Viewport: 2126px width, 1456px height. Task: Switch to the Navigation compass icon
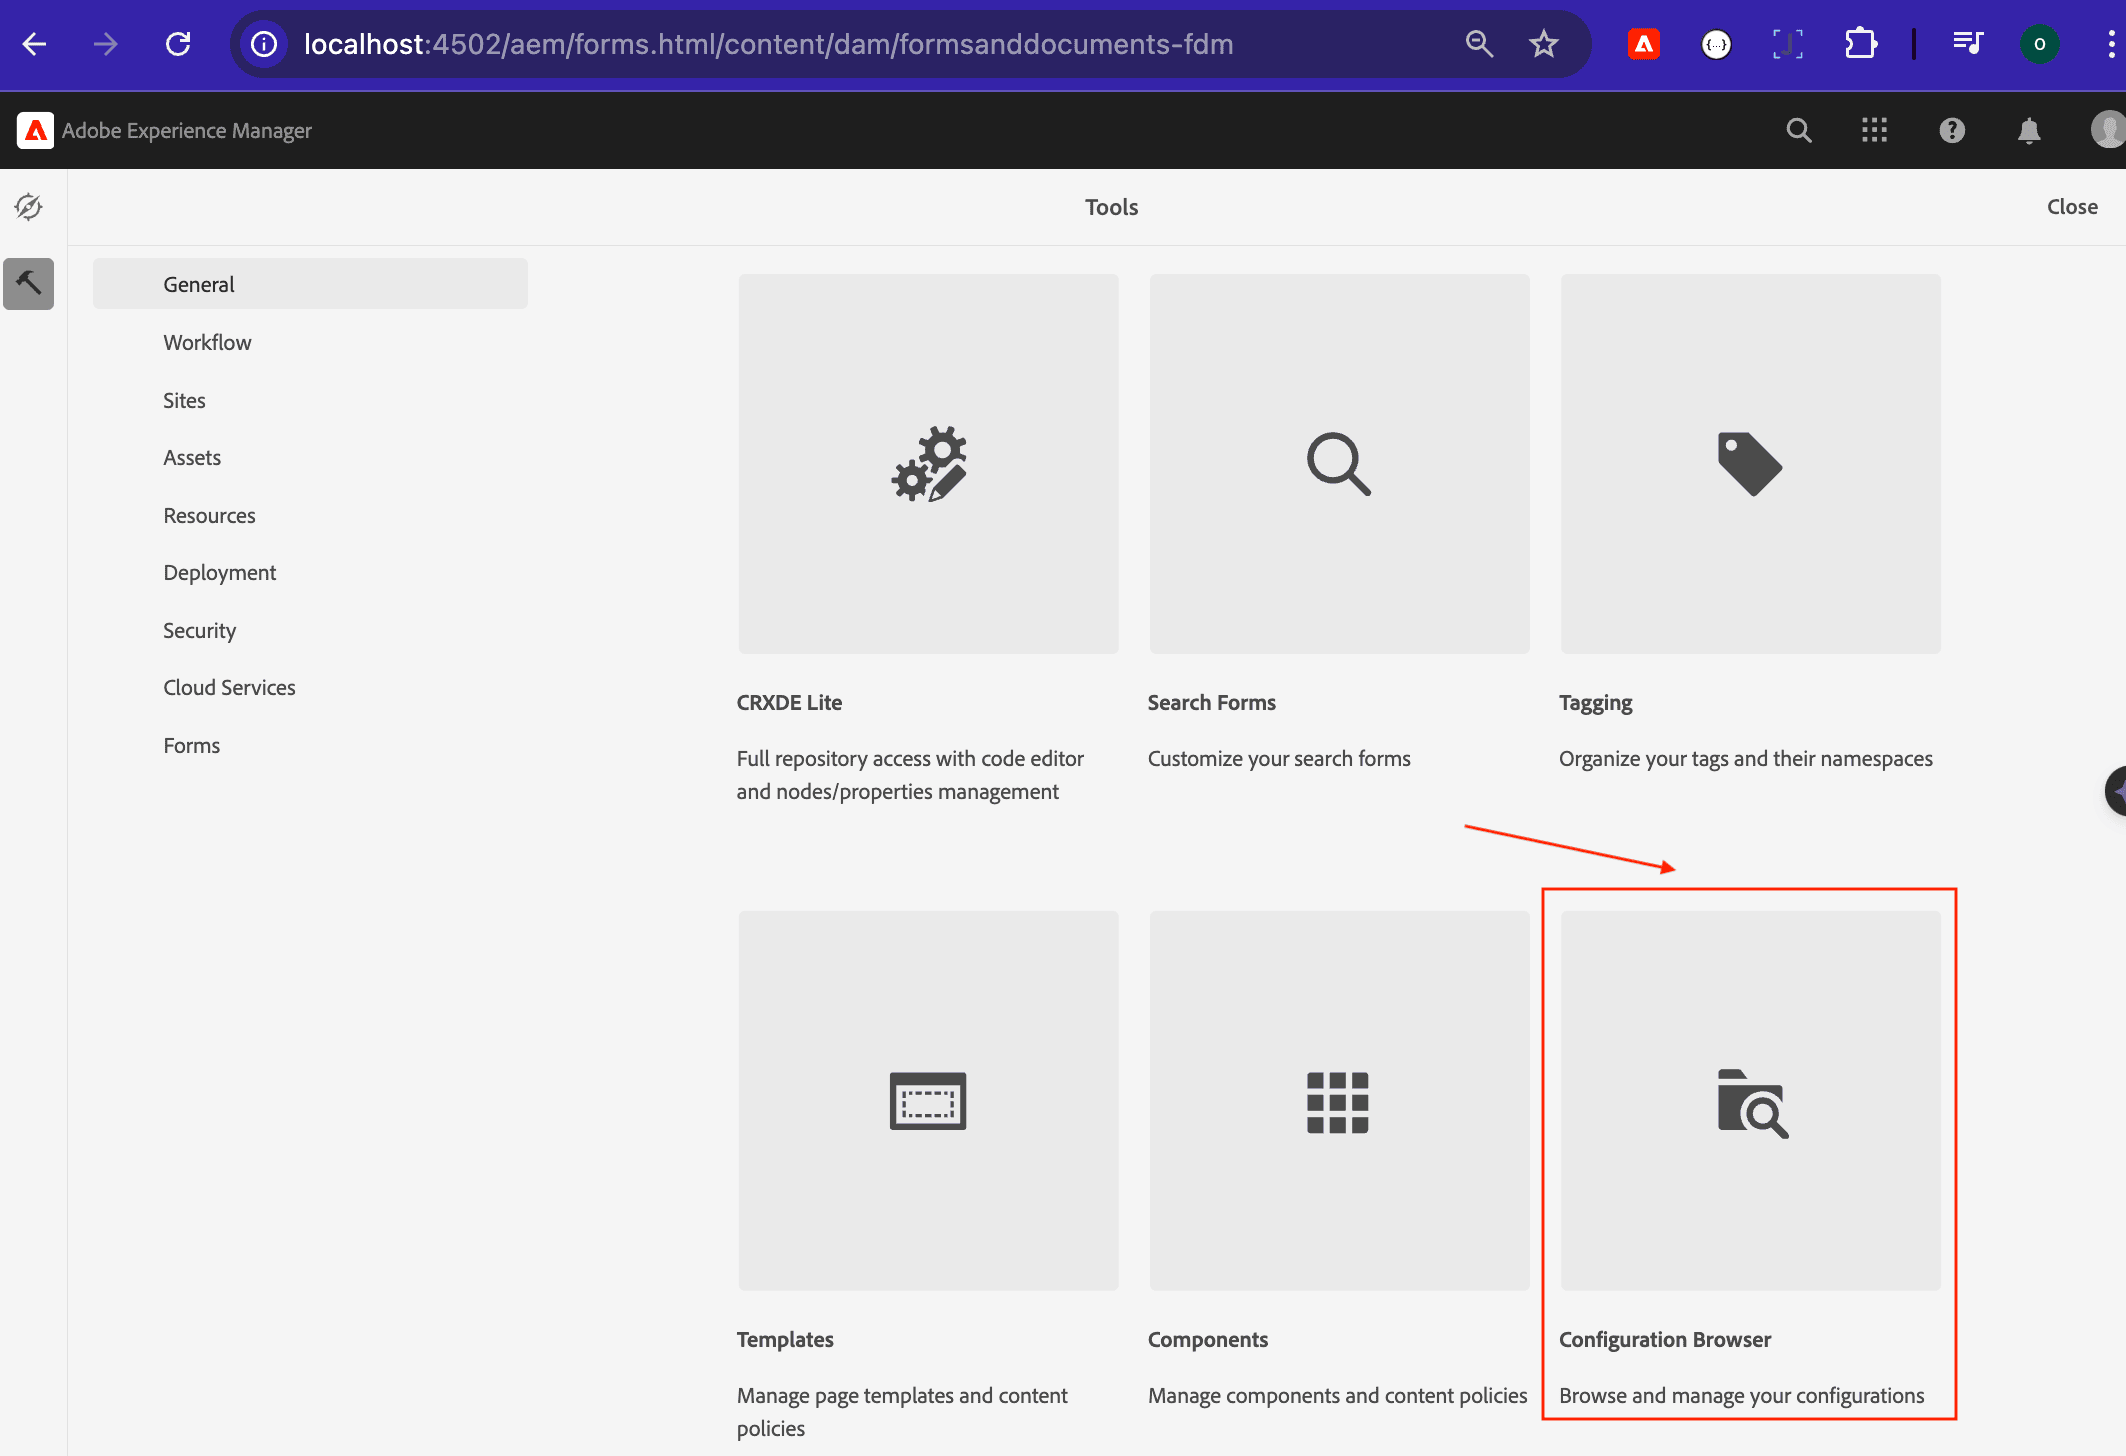tap(28, 207)
